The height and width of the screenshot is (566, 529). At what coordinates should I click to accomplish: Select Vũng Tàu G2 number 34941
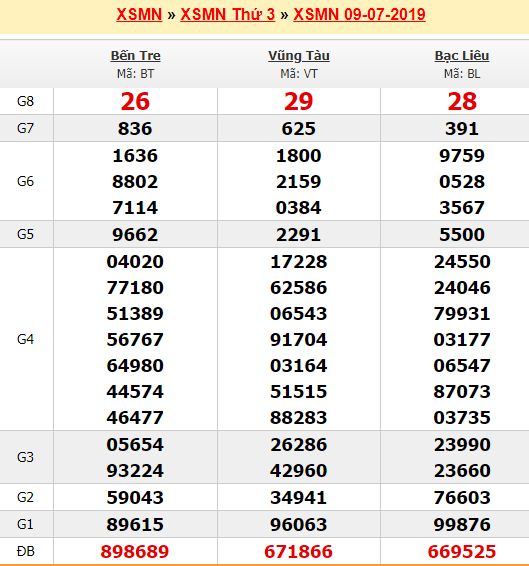click(x=298, y=497)
